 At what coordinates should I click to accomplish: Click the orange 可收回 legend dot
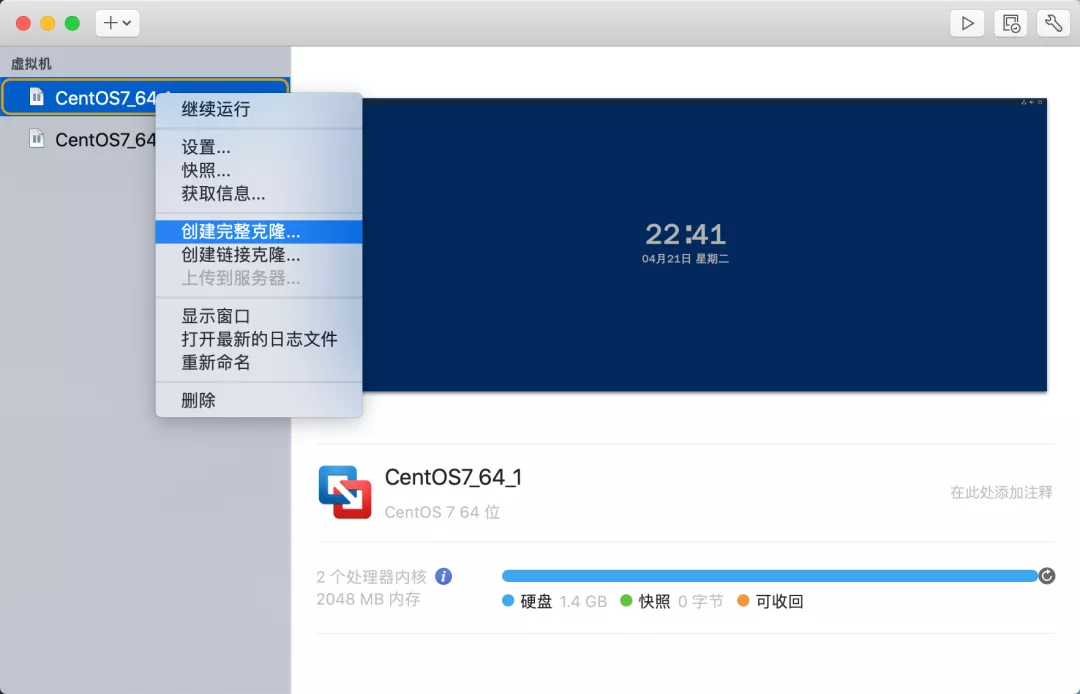743,600
